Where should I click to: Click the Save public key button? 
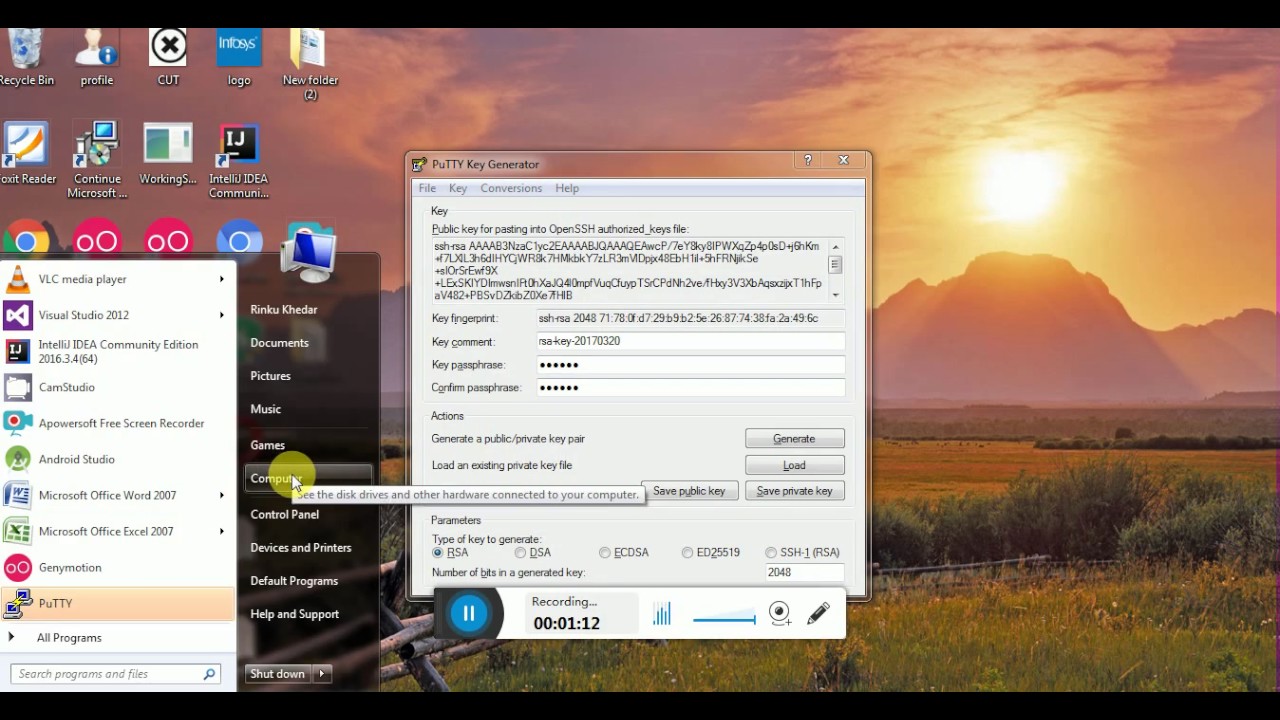(x=689, y=491)
